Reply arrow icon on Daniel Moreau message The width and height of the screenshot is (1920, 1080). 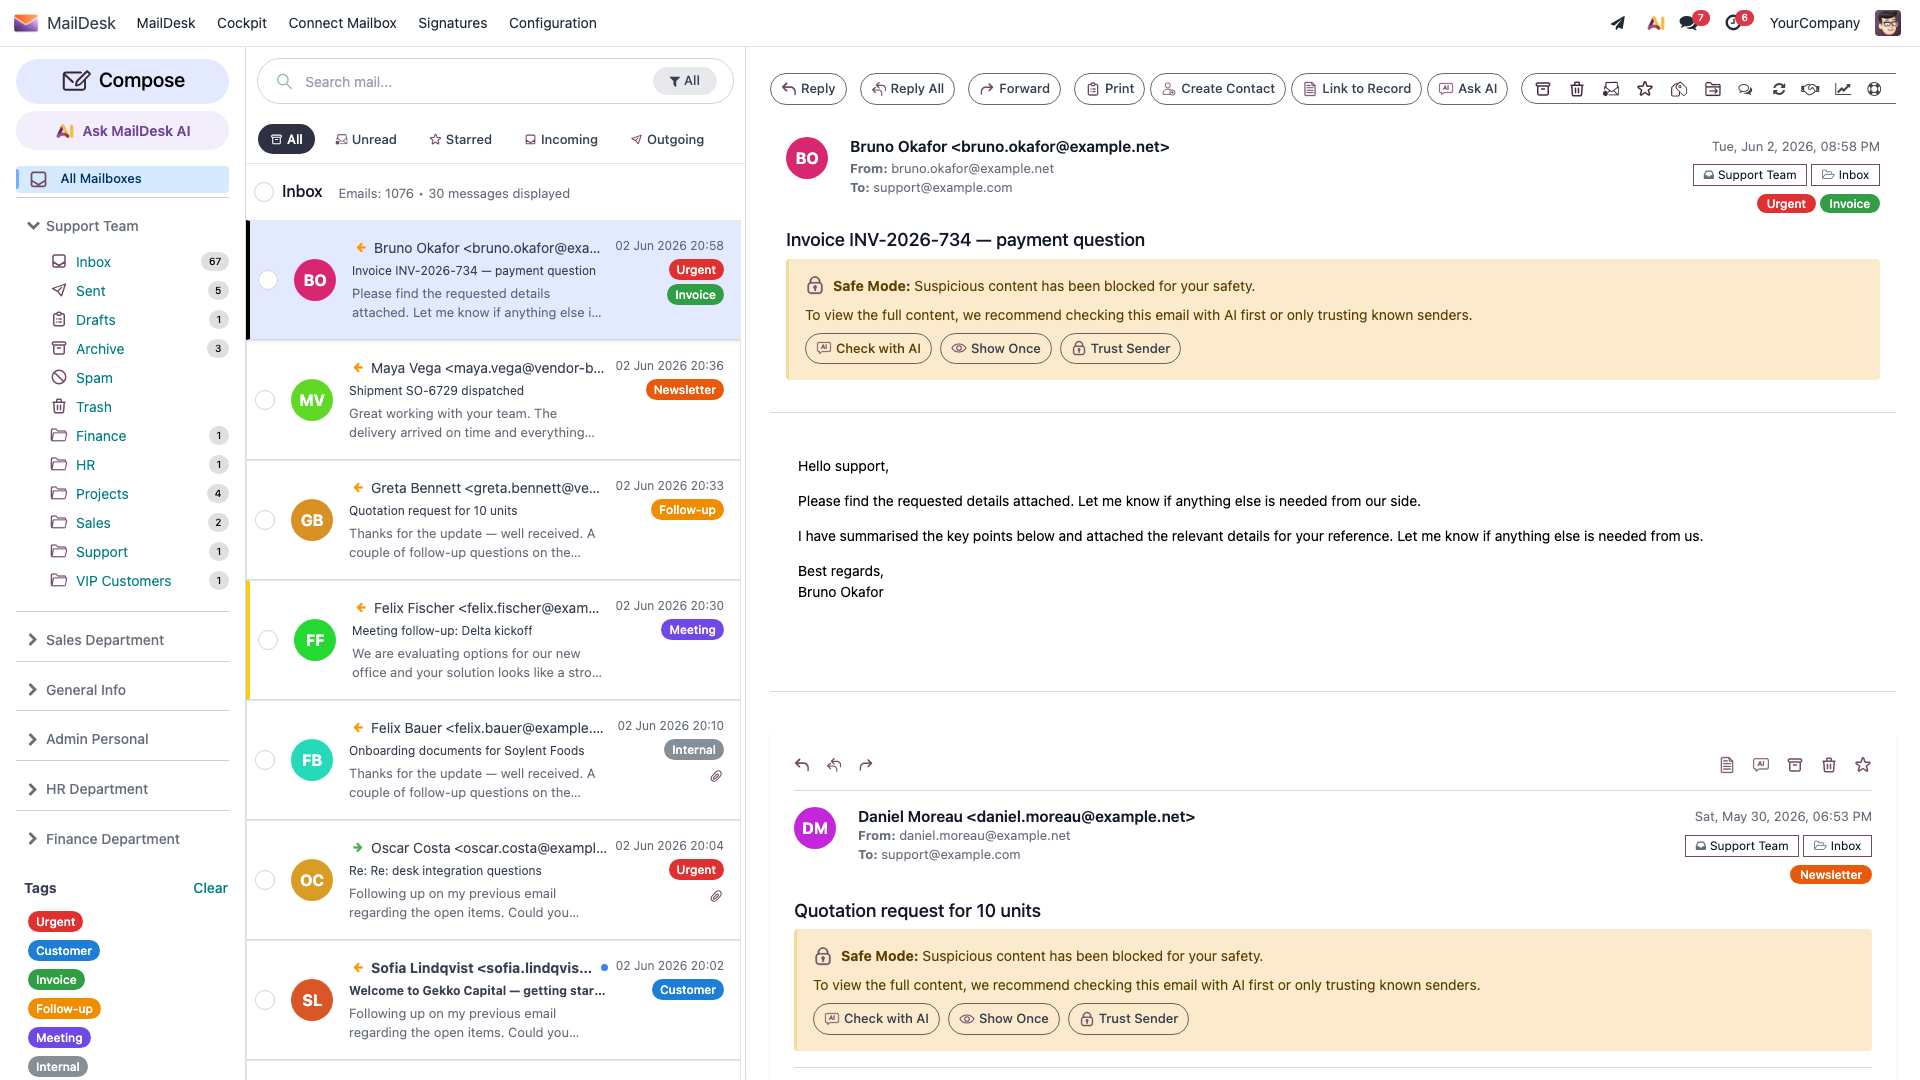click(802, 765)
